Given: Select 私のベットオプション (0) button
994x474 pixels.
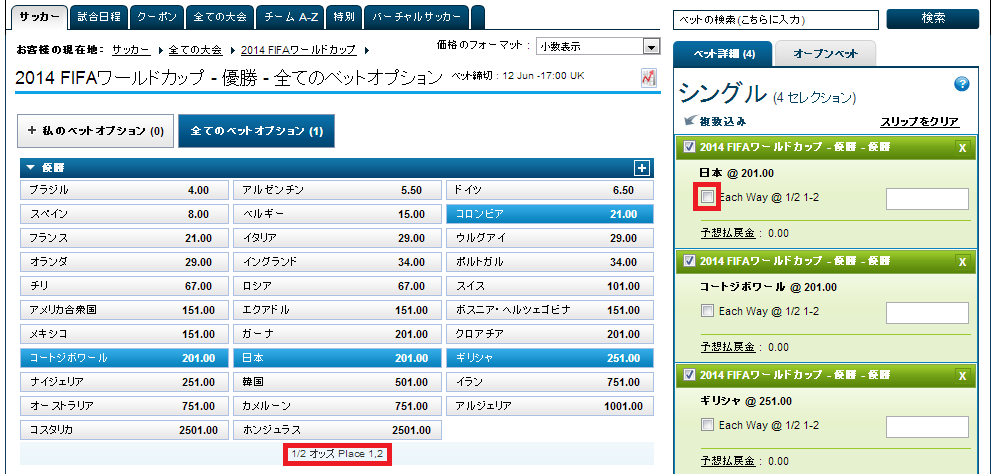Looking at the screenshot, I should pyautogui.click(x=95, y=131).
